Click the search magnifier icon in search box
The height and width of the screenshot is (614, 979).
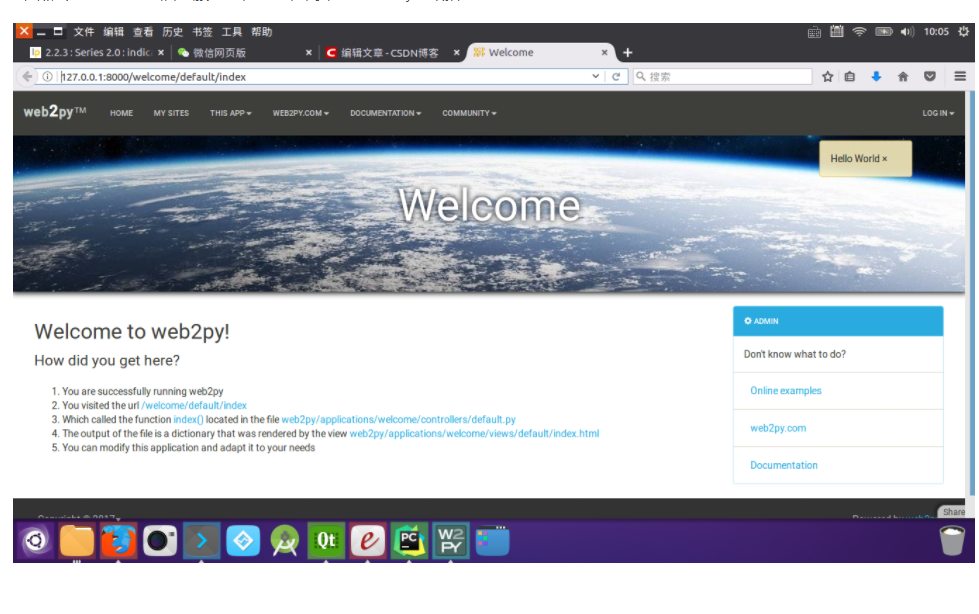[x=641, y=76]
